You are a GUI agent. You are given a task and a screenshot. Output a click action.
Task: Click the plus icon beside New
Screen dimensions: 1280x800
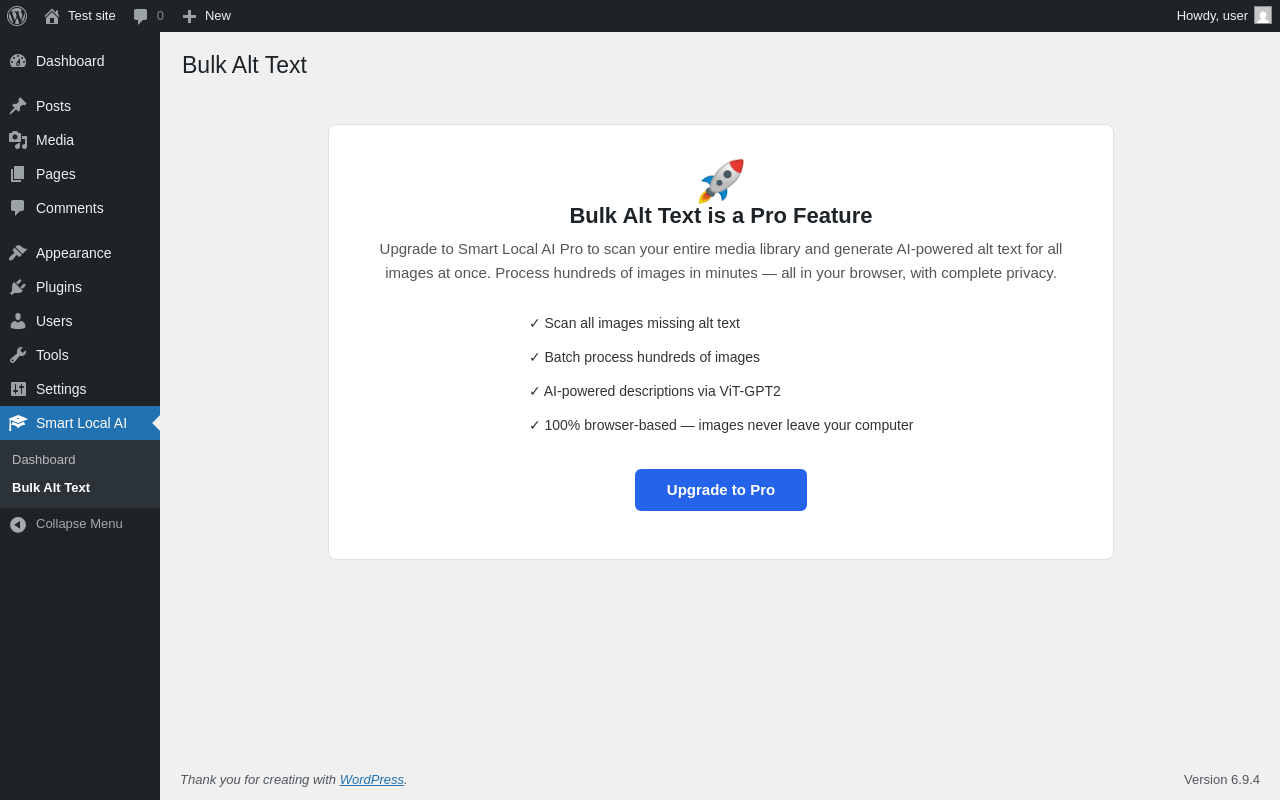coord(189,16)
